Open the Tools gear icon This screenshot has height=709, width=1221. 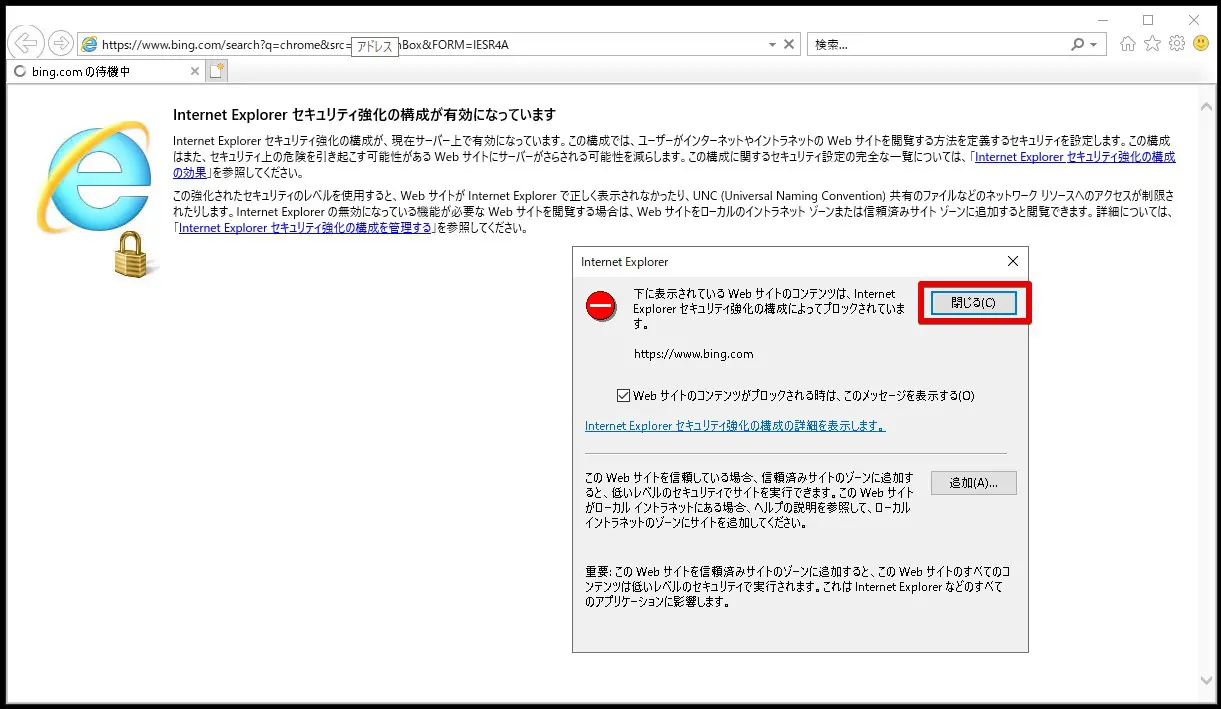[1176, 44]
